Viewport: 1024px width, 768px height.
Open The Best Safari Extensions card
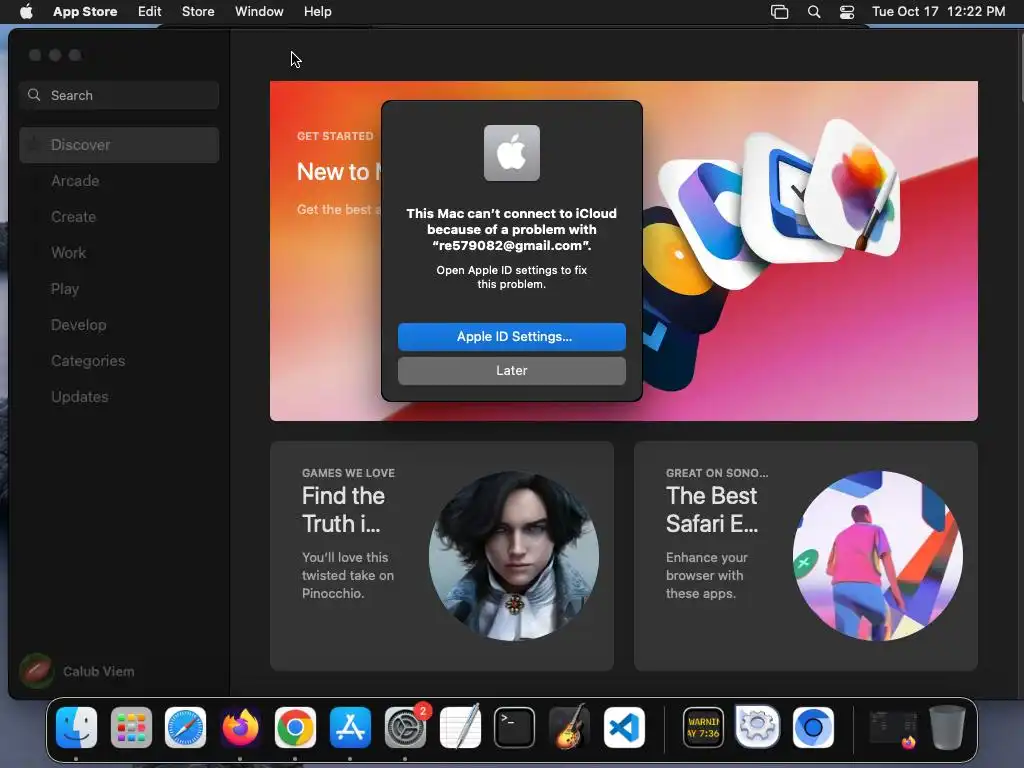(806, 556)
